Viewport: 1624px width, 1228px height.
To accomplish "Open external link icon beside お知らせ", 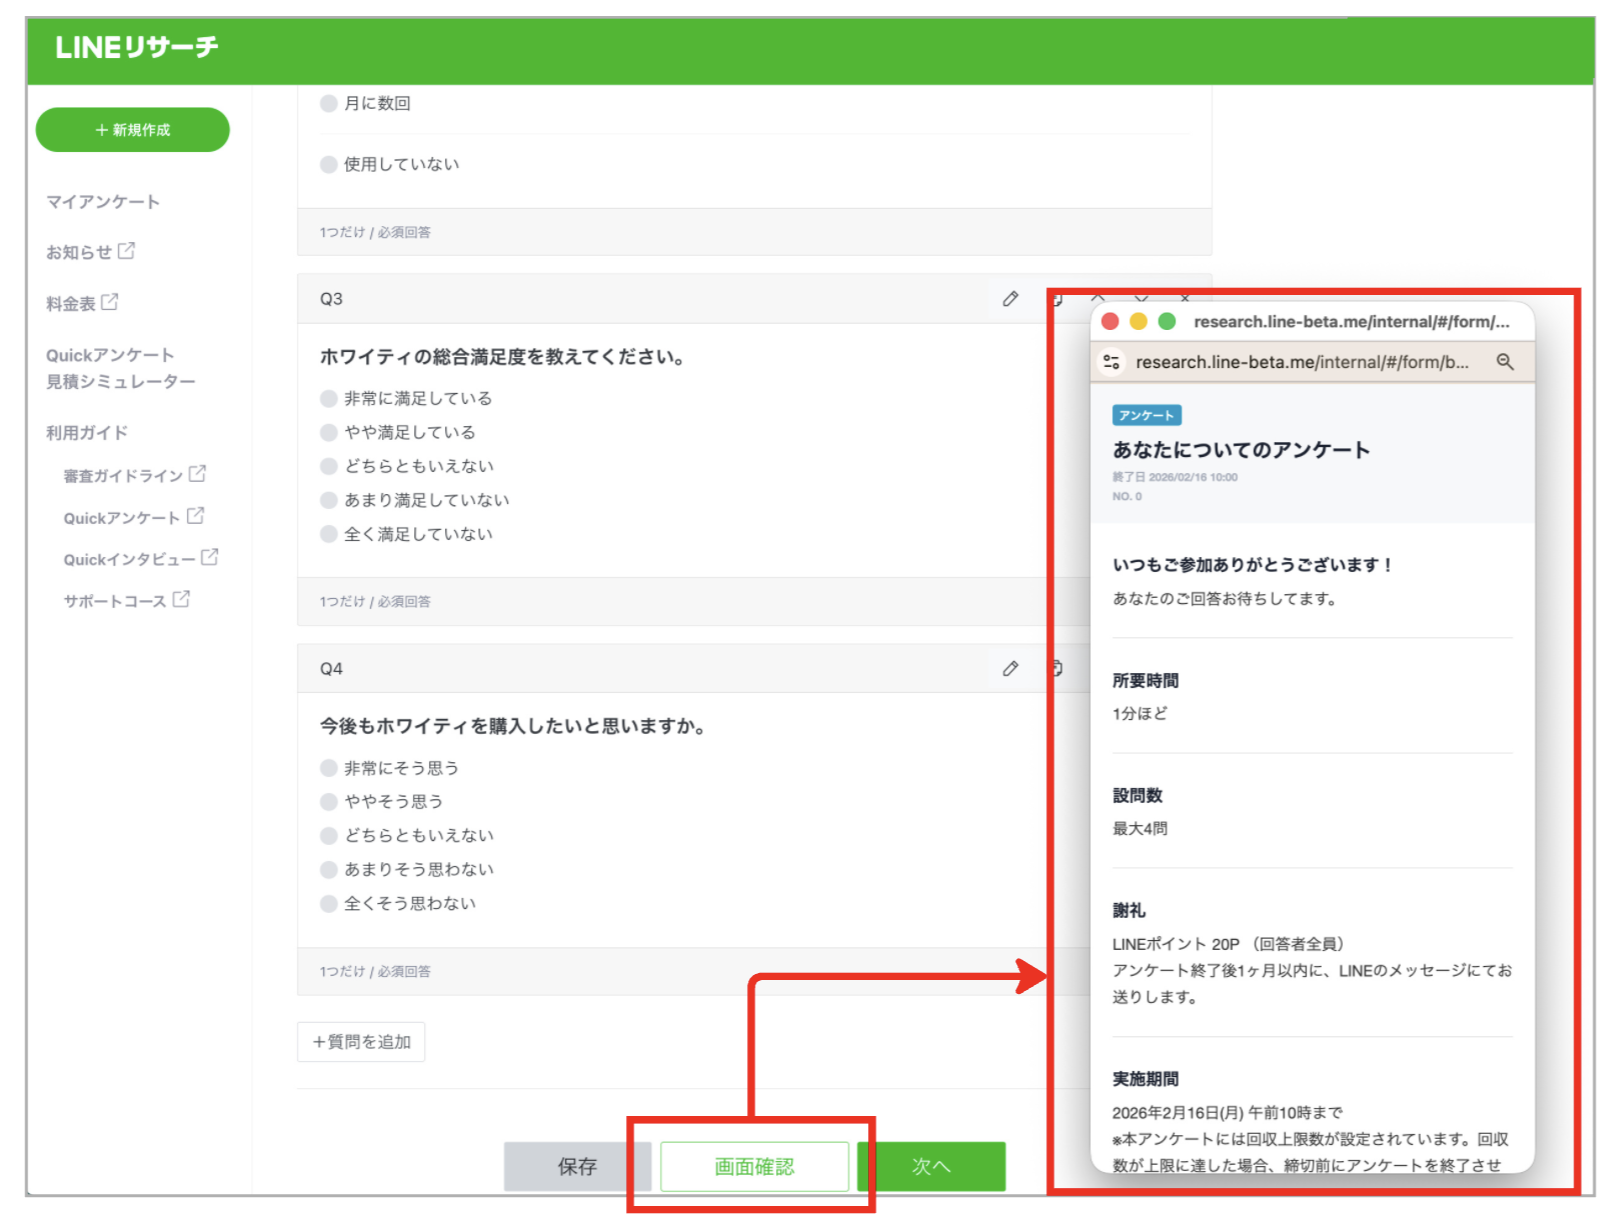I will [126, 251].
